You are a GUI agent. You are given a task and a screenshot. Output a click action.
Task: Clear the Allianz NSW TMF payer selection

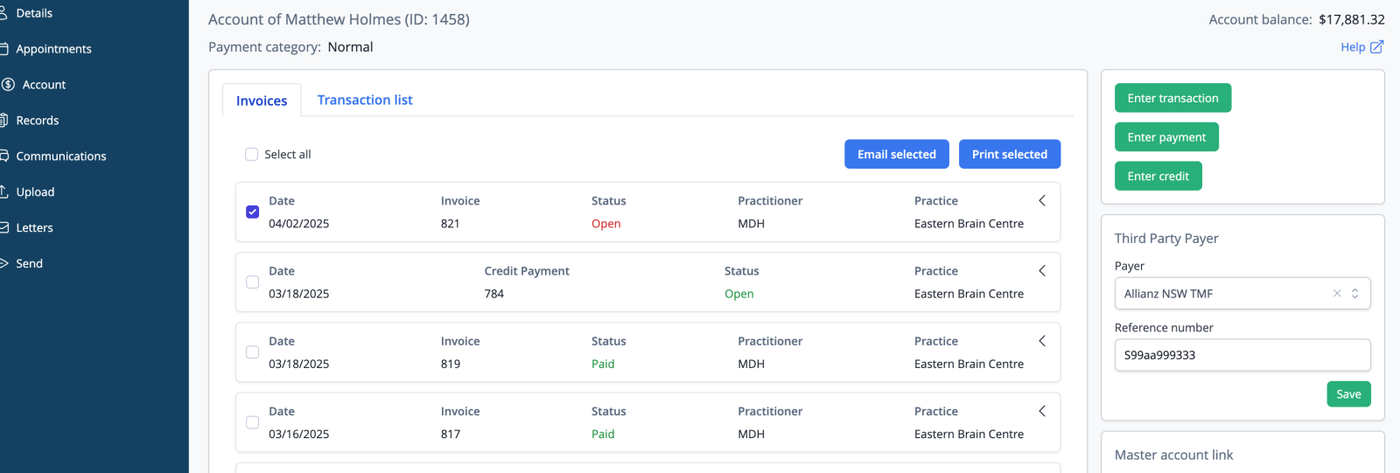coord(1337,294)
